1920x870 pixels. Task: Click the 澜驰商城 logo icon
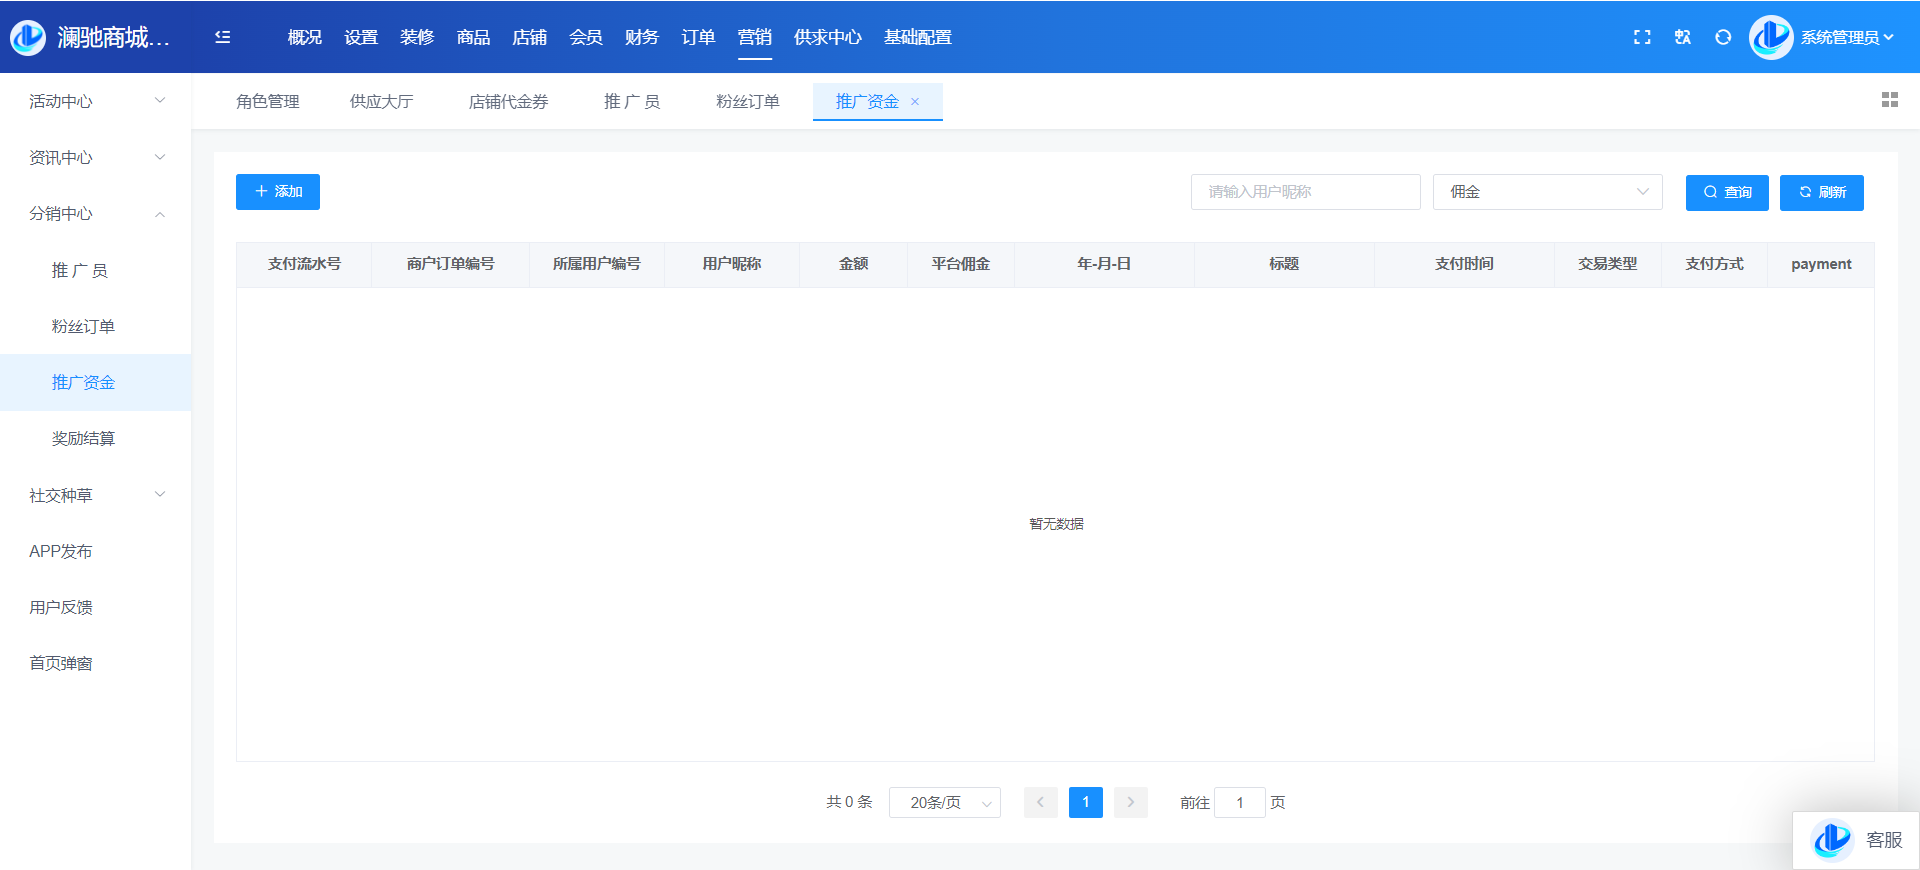point(28,37)
